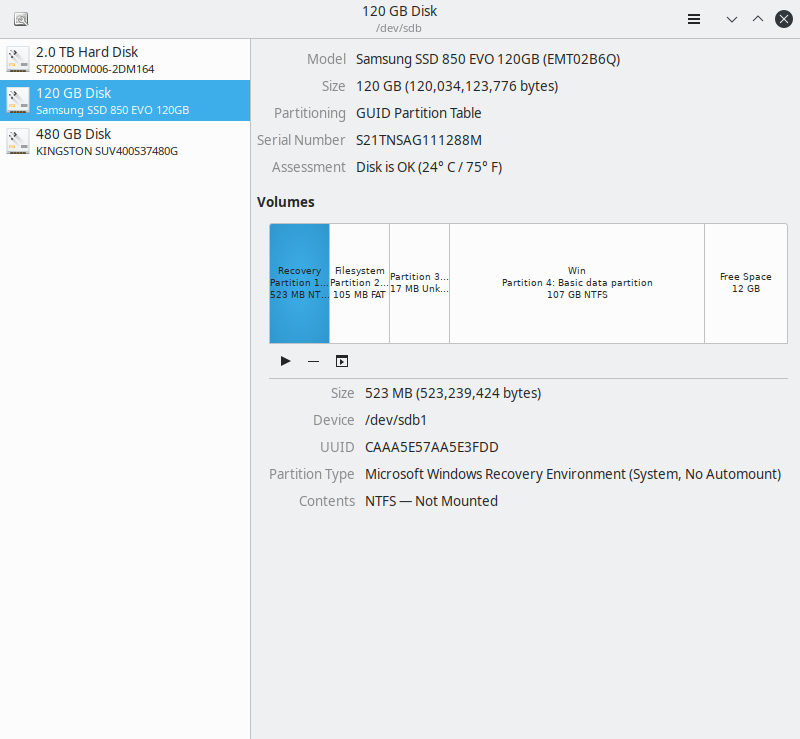The height and width of the screenshot is (739, 800).
Task: Select the 120 GB Disk Samsung SSD entry
Action: click(x=125, y=101)
